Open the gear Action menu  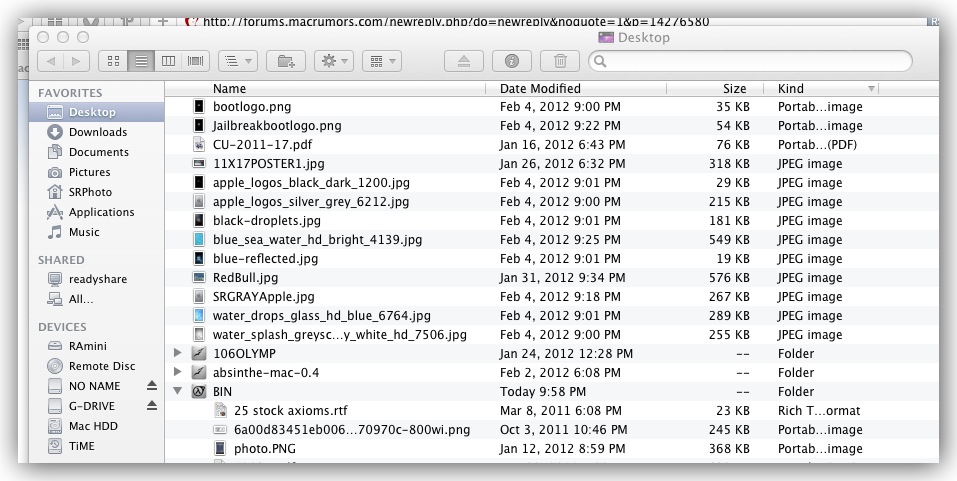(x=334, y=61)
